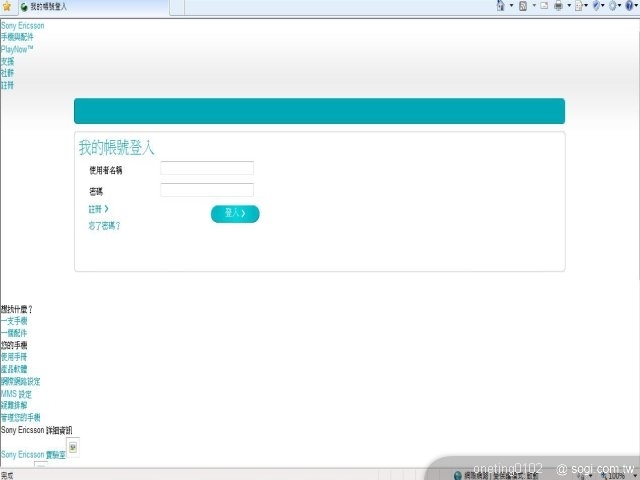Click the Read Mail envelope icon
Screen dimensions: 640x480
pos(544,6)
